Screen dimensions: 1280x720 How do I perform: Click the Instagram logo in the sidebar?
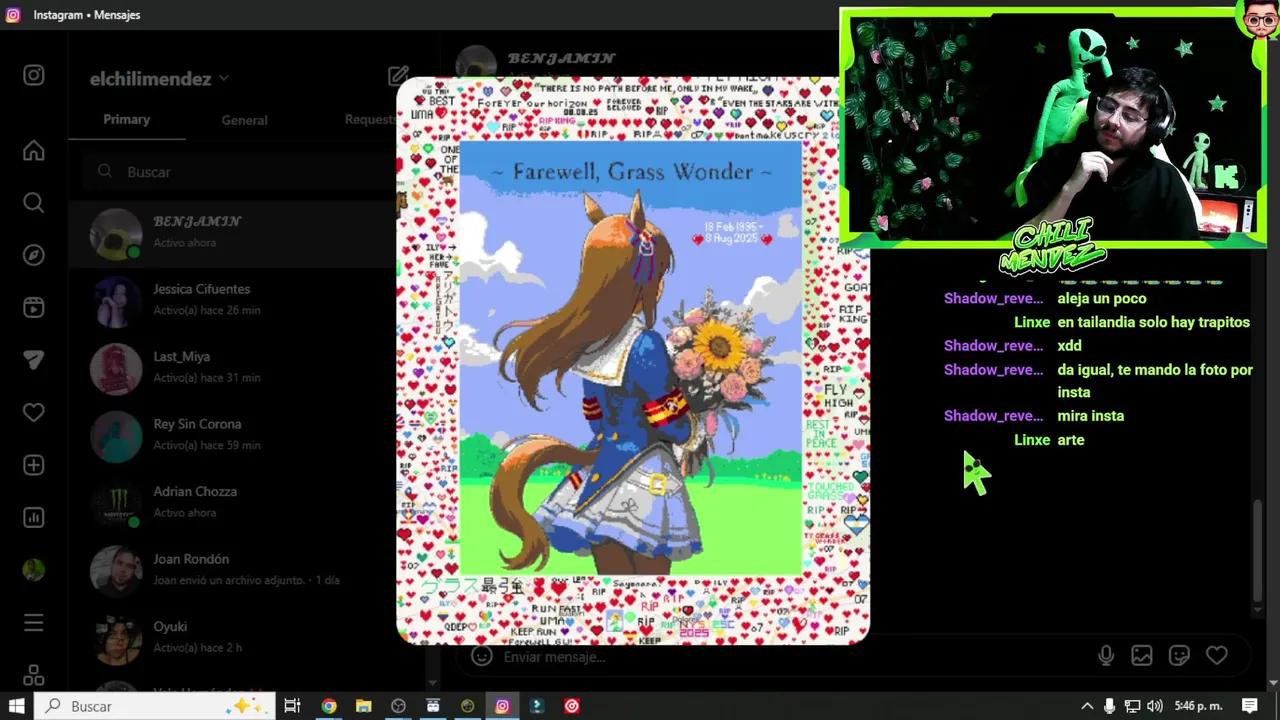pos(34,76)
